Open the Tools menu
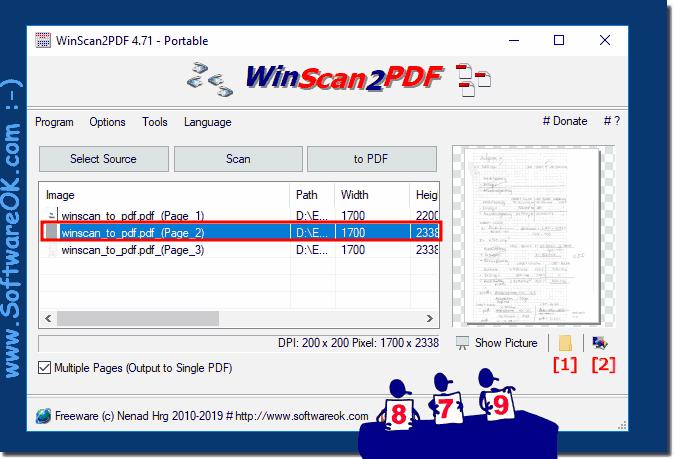The width and height of the screenshot is (674, 459). pyautogui.click(x=155, y=122)
